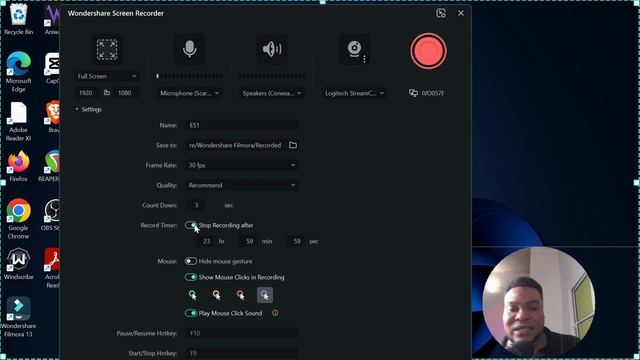Open the webcam three-dot options

[x=364, y=59]
